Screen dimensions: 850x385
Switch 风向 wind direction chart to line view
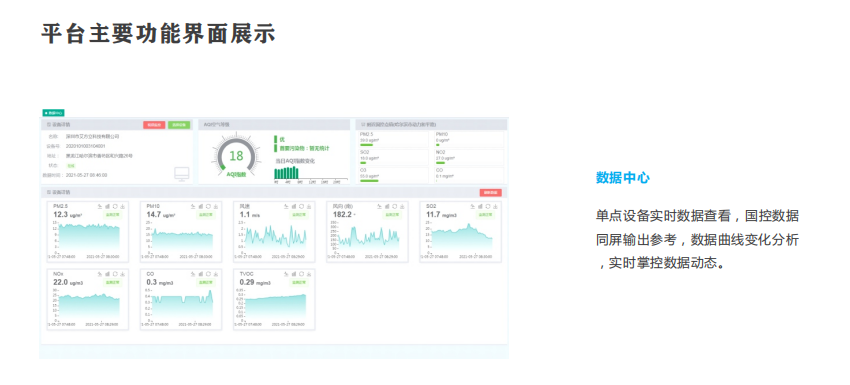379,206
